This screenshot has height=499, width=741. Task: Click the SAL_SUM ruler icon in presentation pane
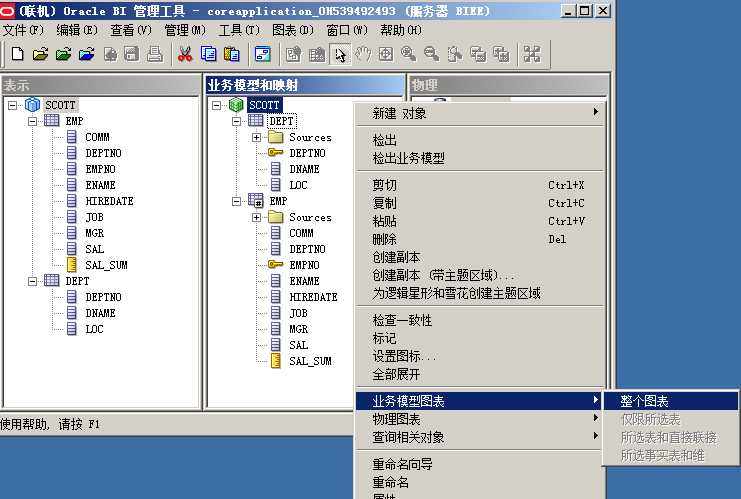coord(71,265)
